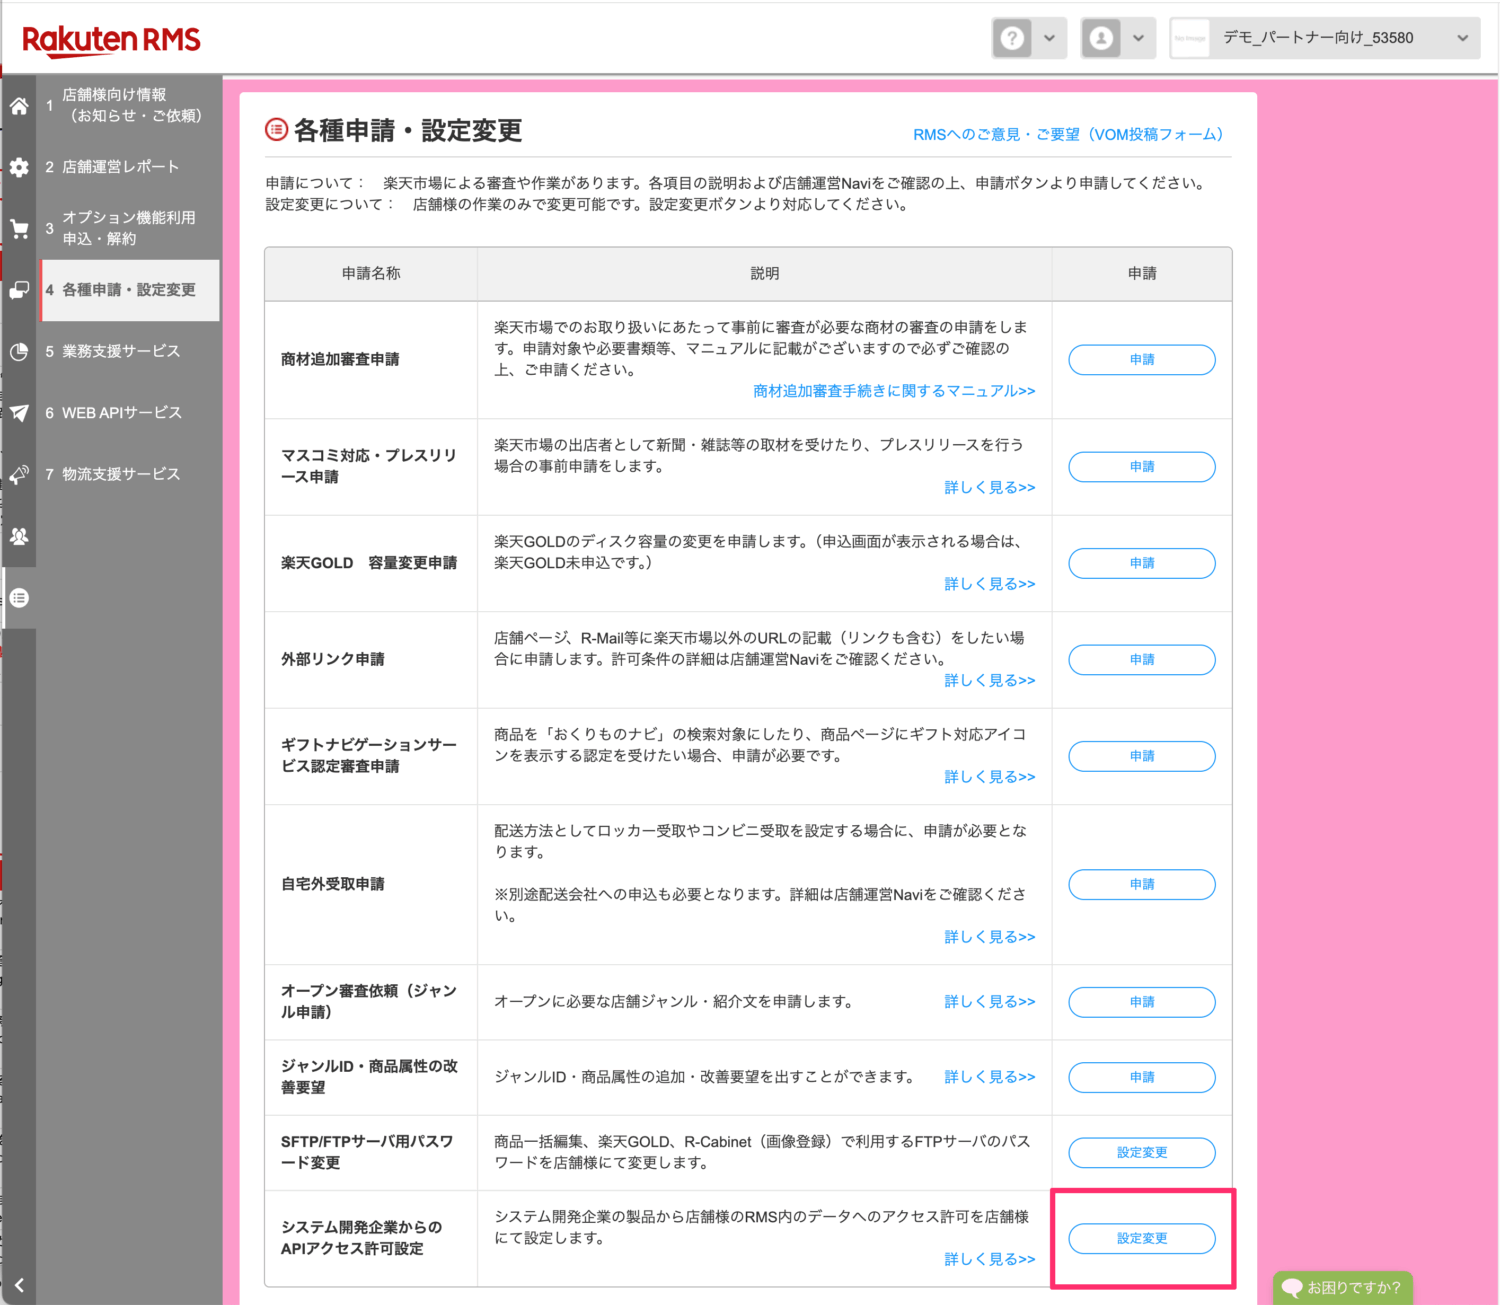The image size is (1500, 1305).
Task: Click the 説明 column header
Action: (765, 273)
